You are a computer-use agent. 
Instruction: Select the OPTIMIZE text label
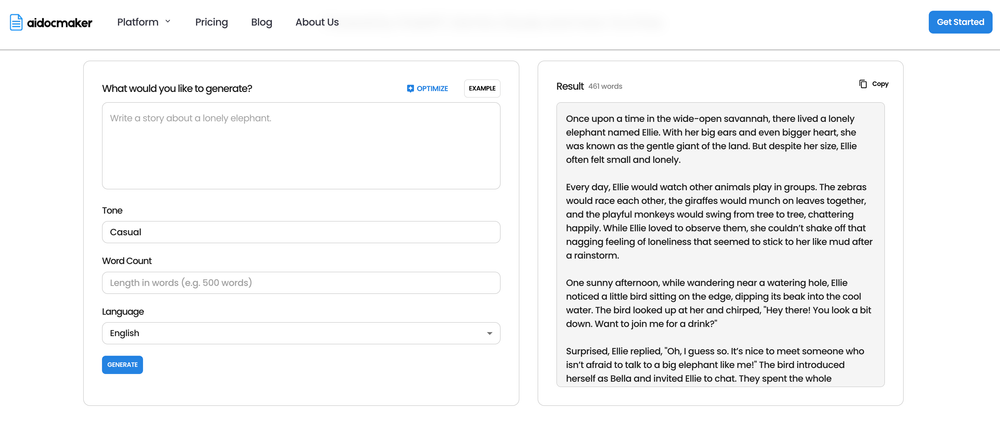(432, 89)
